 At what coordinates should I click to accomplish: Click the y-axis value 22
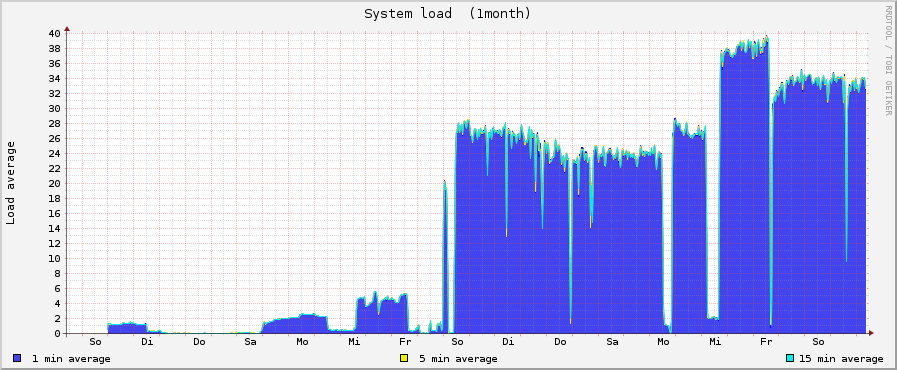pyautogui.click(x=54, y=169)
